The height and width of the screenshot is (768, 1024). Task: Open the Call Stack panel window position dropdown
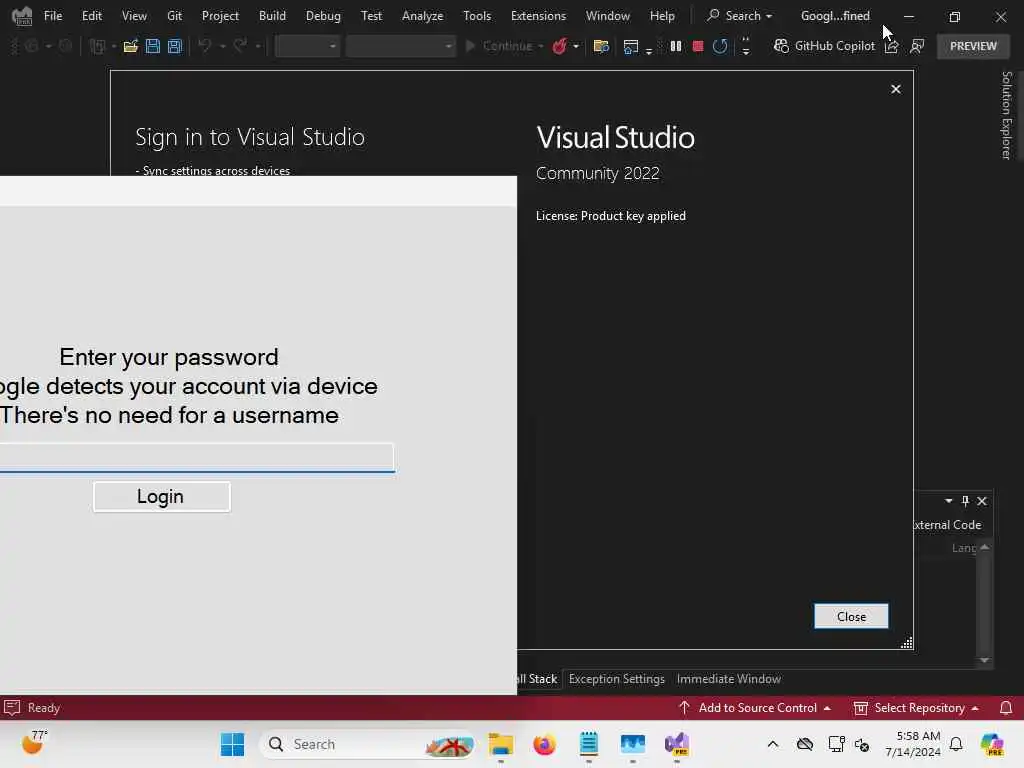[x=948, y=501]
